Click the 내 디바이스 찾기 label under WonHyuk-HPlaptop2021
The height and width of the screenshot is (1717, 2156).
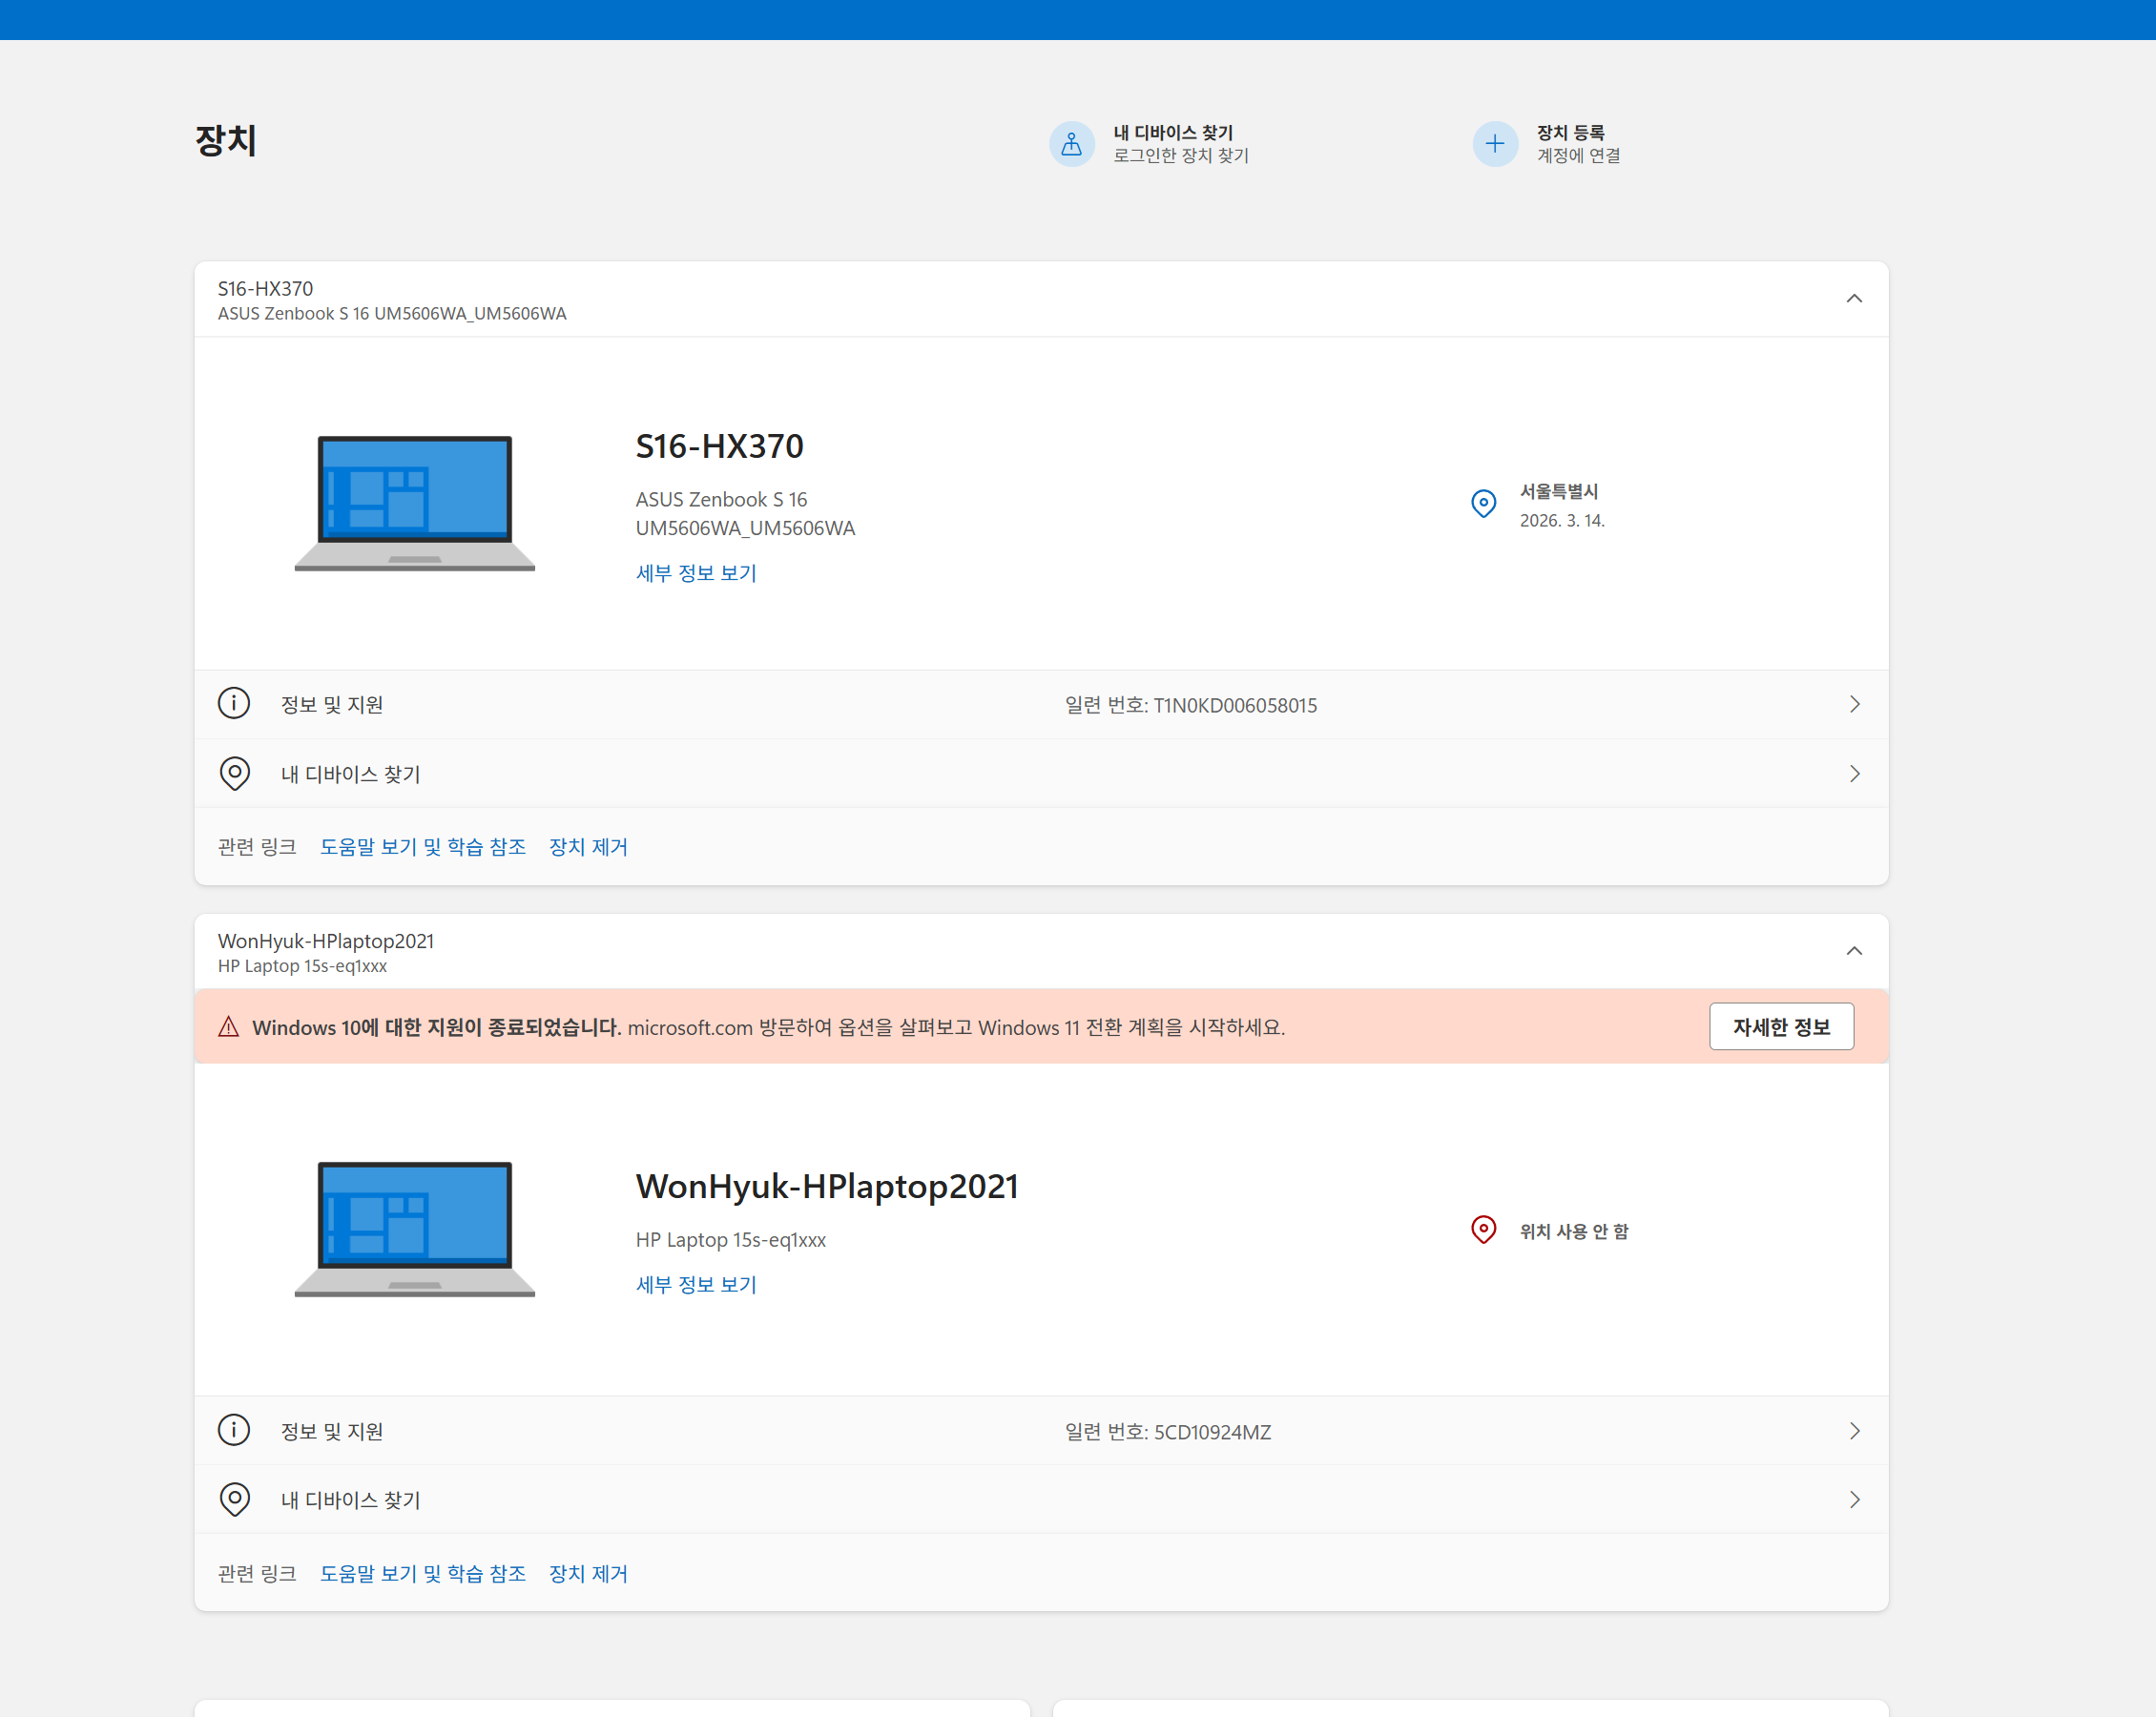point(351,1501)
